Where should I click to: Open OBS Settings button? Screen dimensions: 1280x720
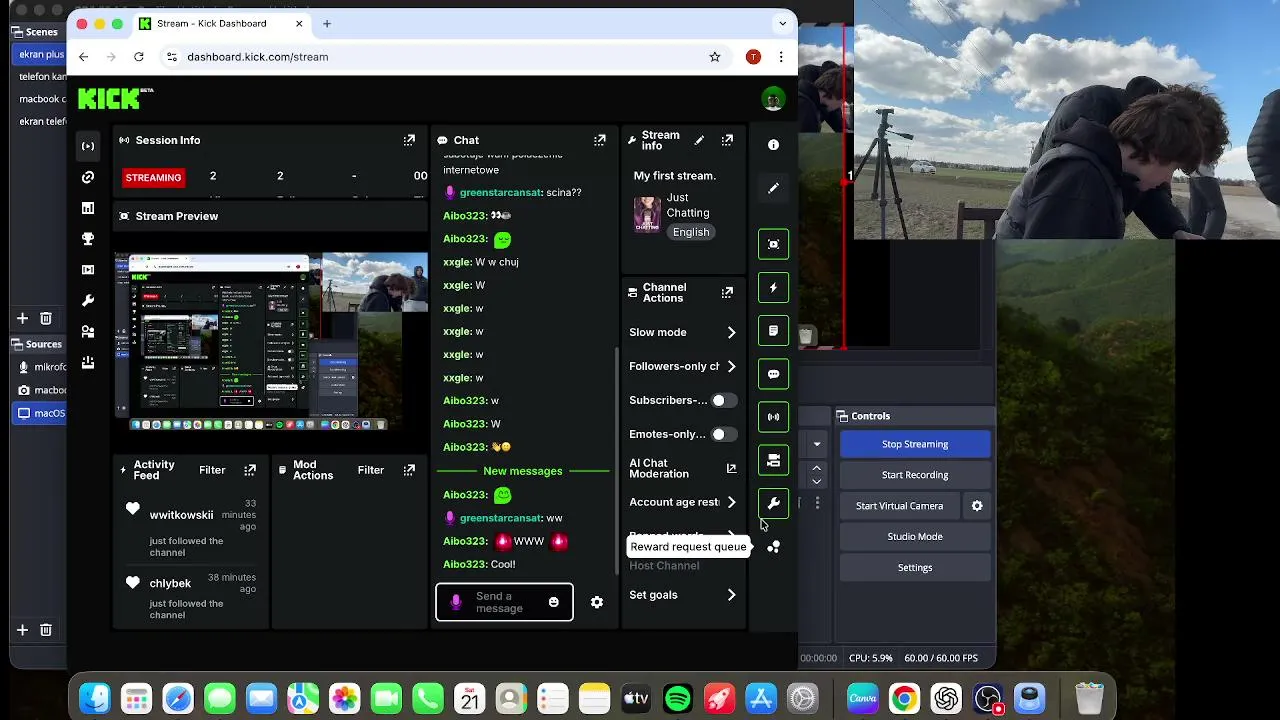coord(915,568)
